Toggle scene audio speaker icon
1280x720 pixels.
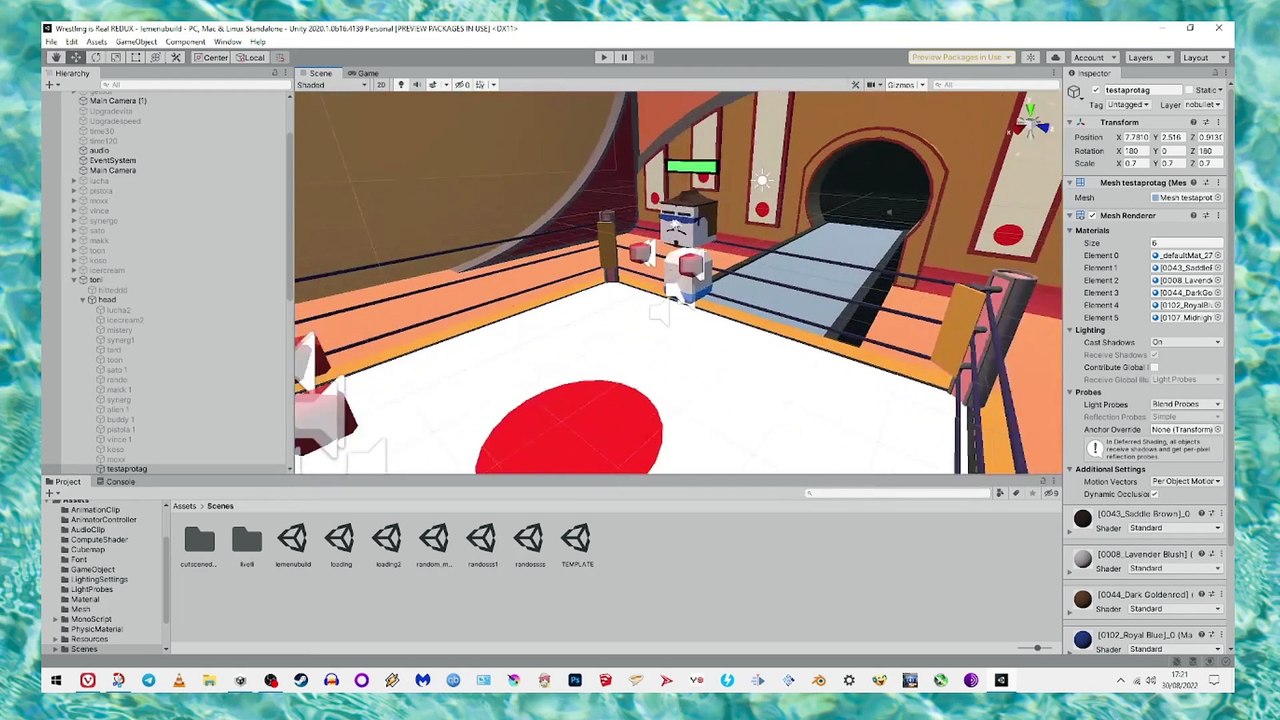pos(417,85)
